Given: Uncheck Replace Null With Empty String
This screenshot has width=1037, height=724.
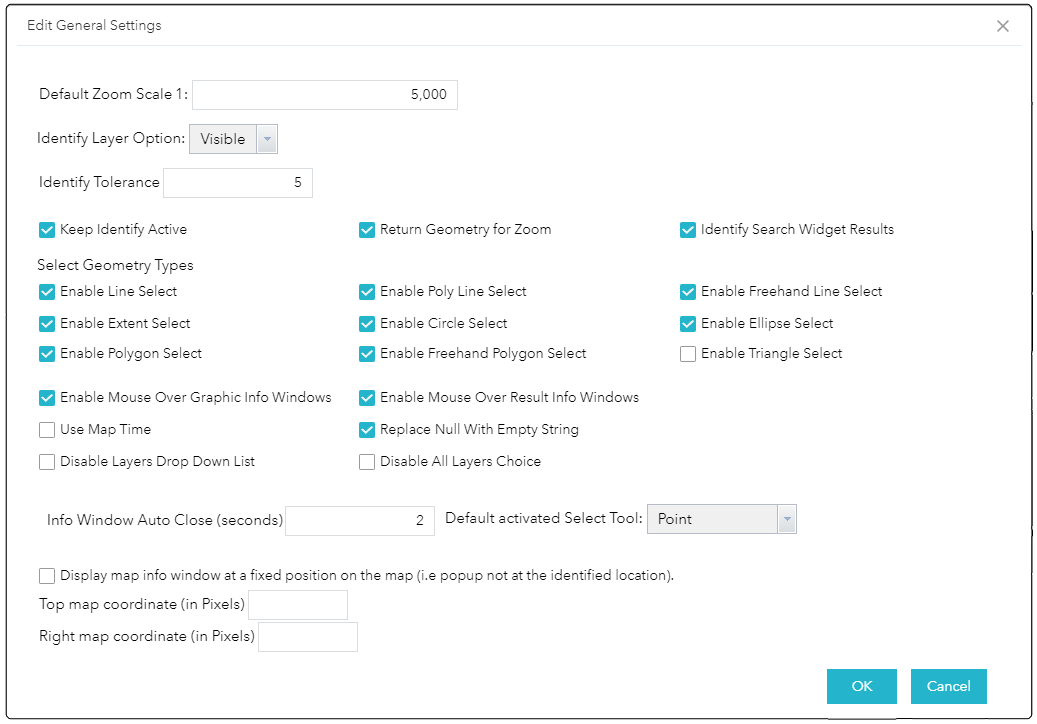Looking at the screenshot, I should coord(367,429).
